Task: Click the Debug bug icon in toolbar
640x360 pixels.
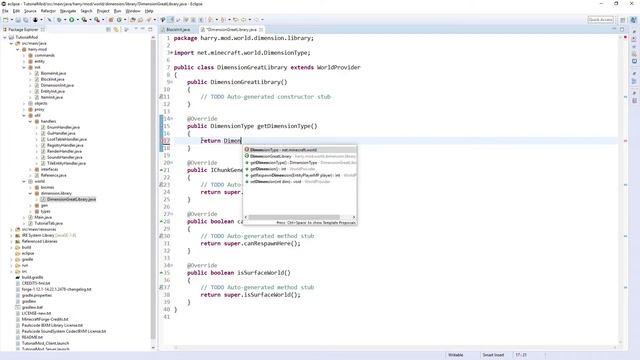Action: [x=59, y=20]
